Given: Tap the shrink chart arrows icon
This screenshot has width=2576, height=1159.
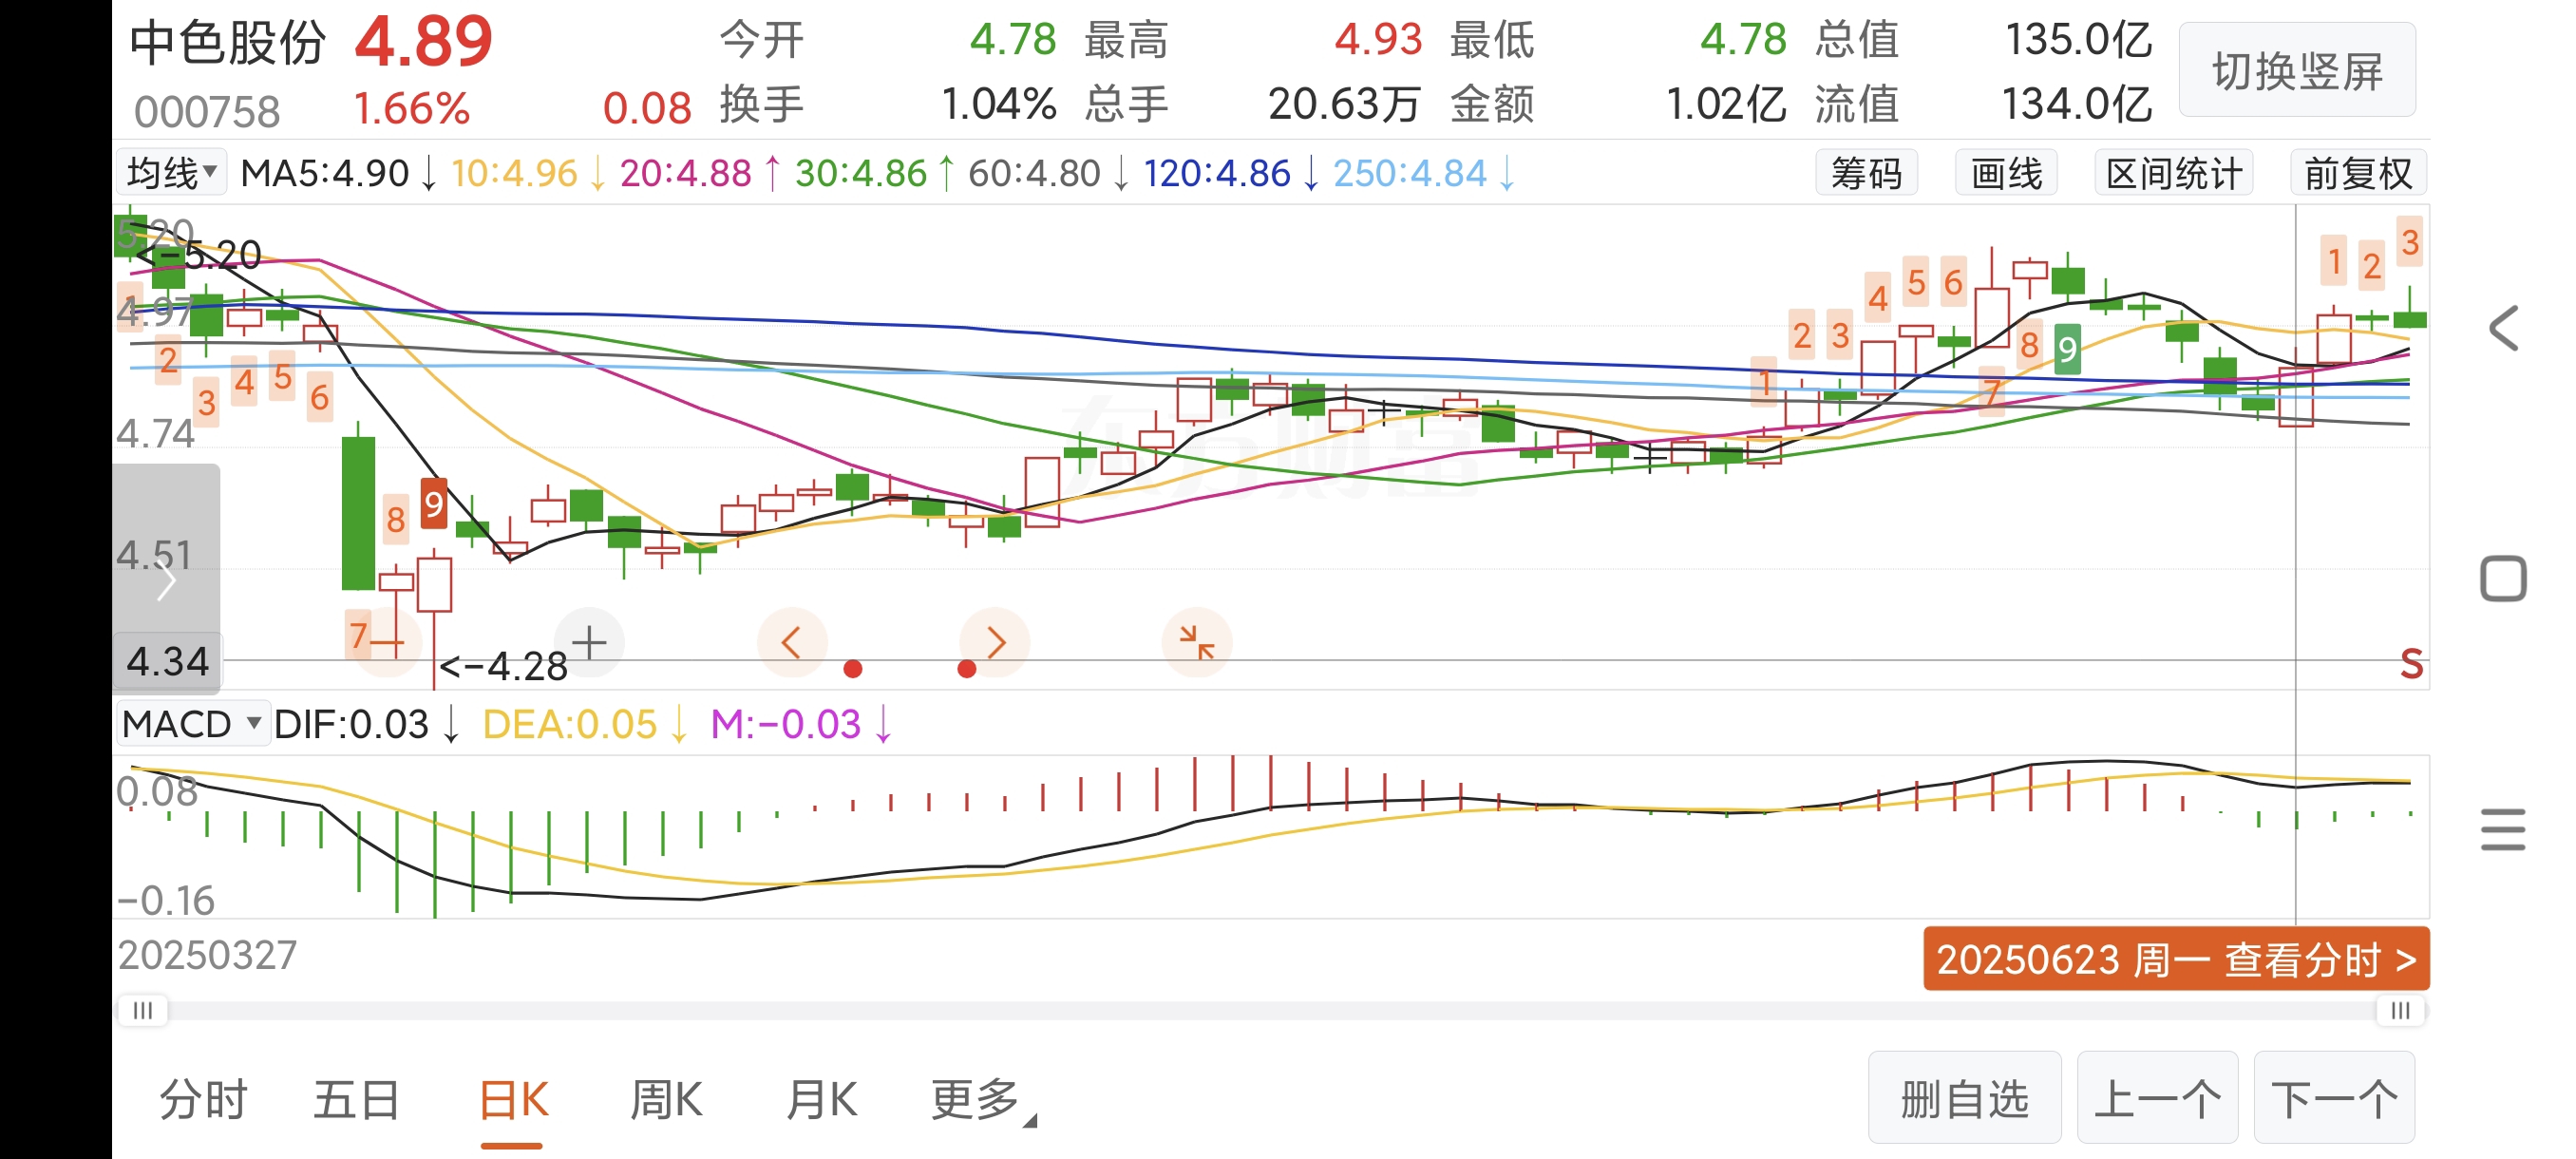Looking at the screenshot, I should 1196,643.
